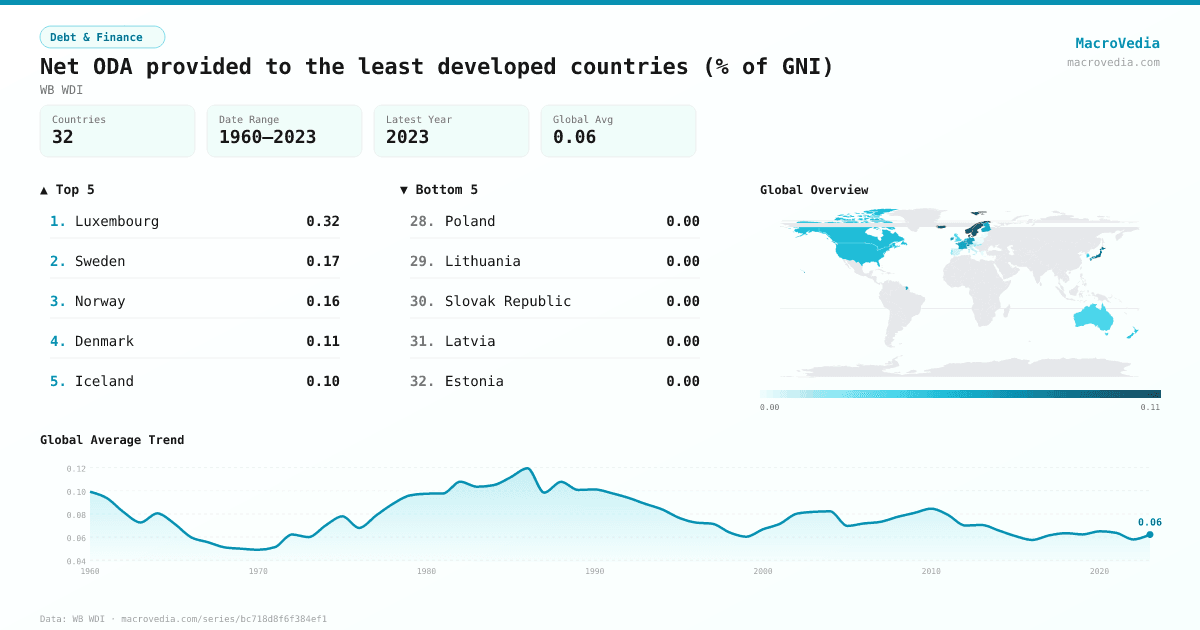The width and height of the screenshot is (1200, 630).
Task: Click the 2023 endpoint dot on trend line
Action: click(x=1150, y=535)
